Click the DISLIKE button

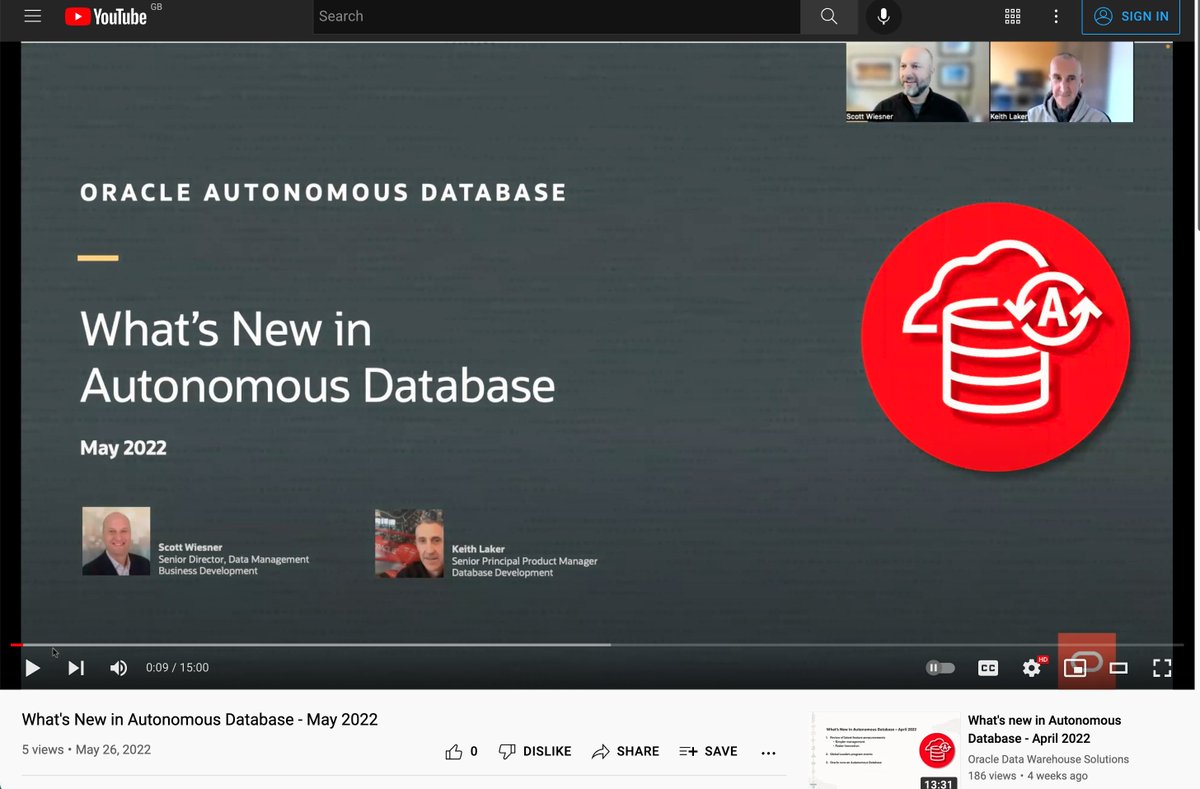pyautogui.click(x=535, y=751)
